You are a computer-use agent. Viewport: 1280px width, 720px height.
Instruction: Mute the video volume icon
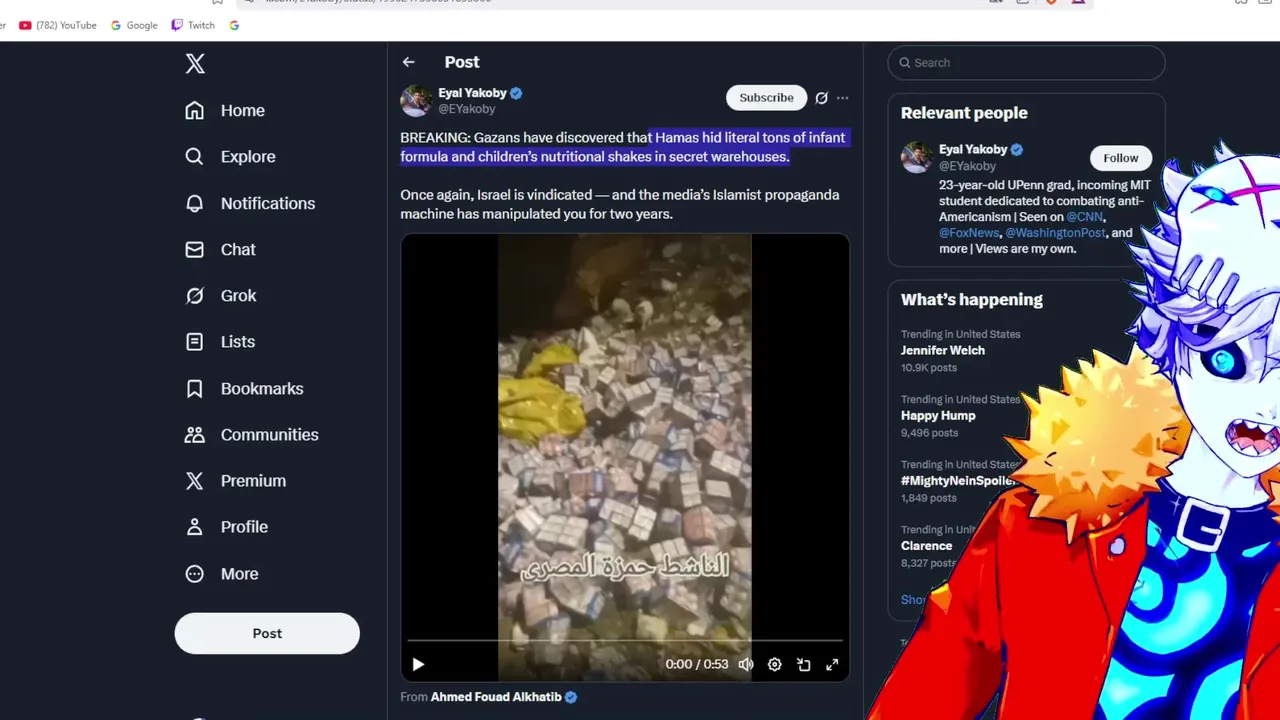tap(746, 664)
